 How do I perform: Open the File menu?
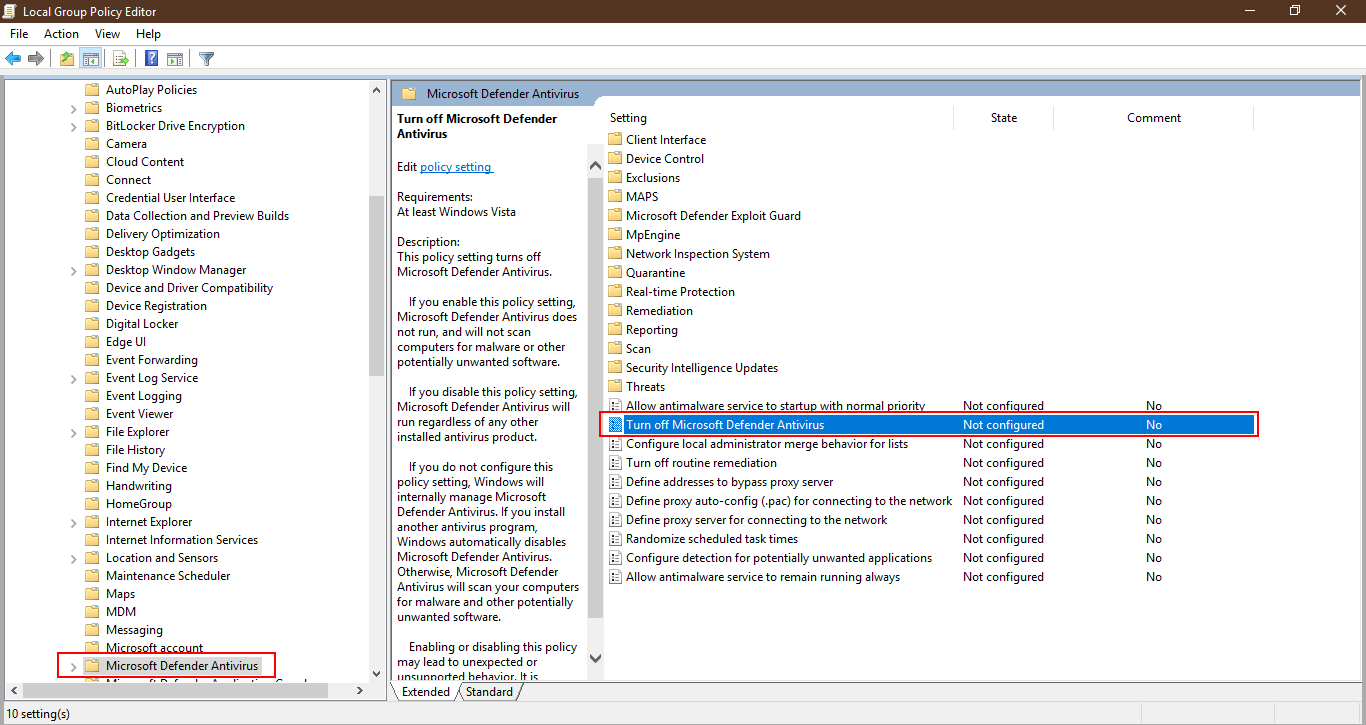[x=19, y=34]
